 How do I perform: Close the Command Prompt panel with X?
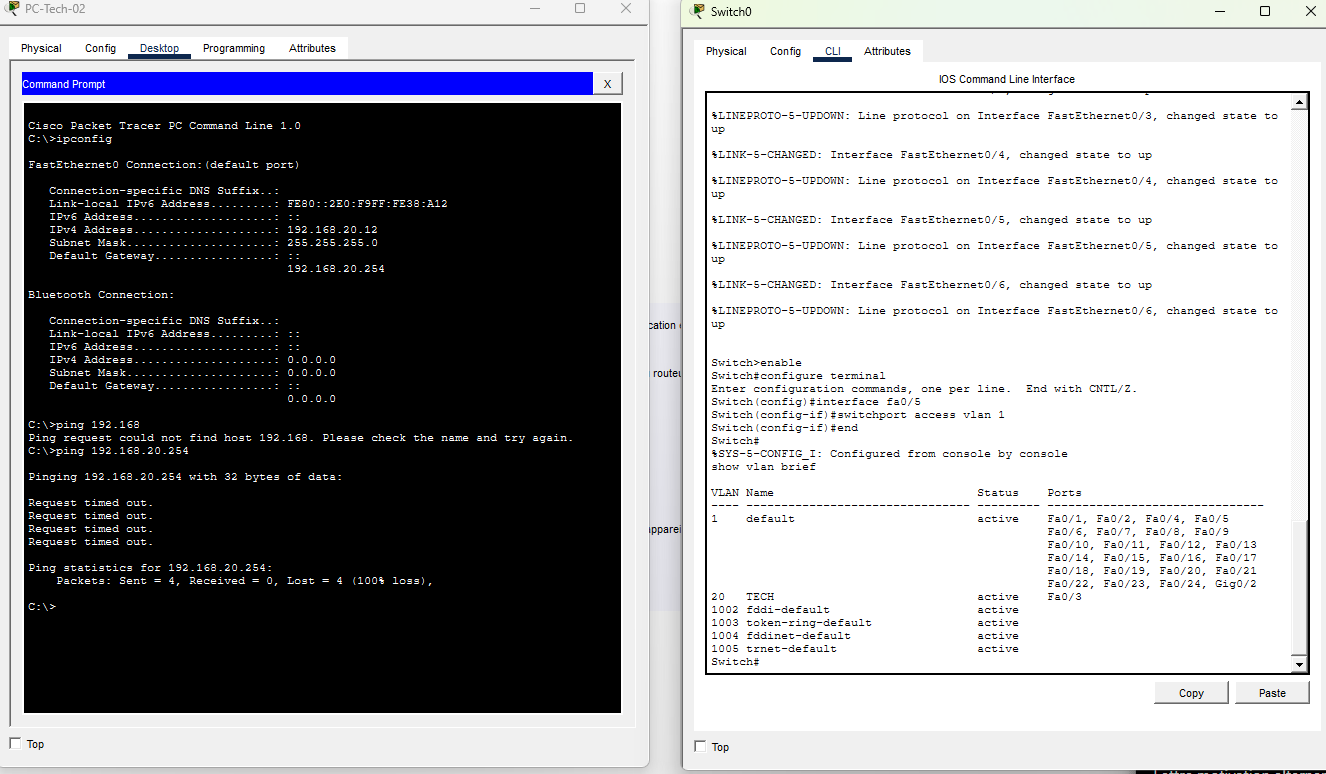tap(607, 84)
